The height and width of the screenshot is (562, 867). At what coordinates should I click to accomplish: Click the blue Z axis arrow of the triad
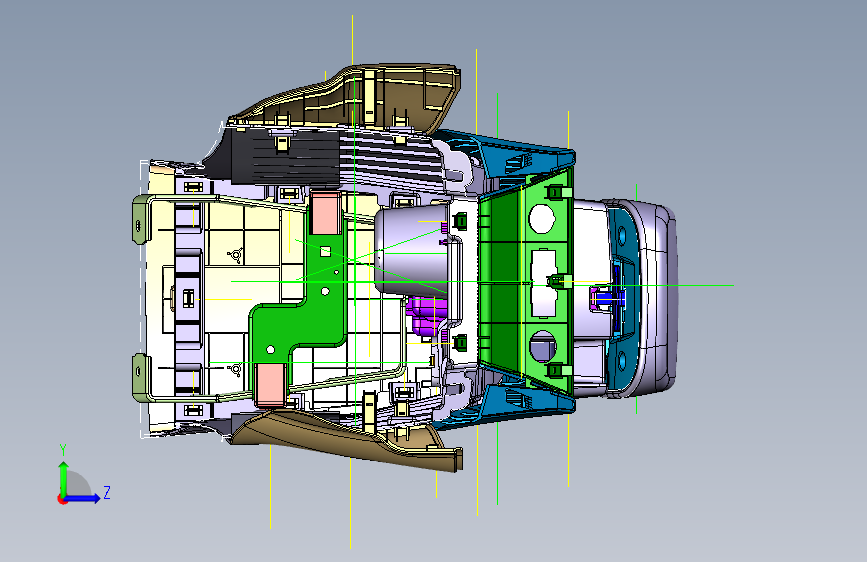tap(83, 498)
